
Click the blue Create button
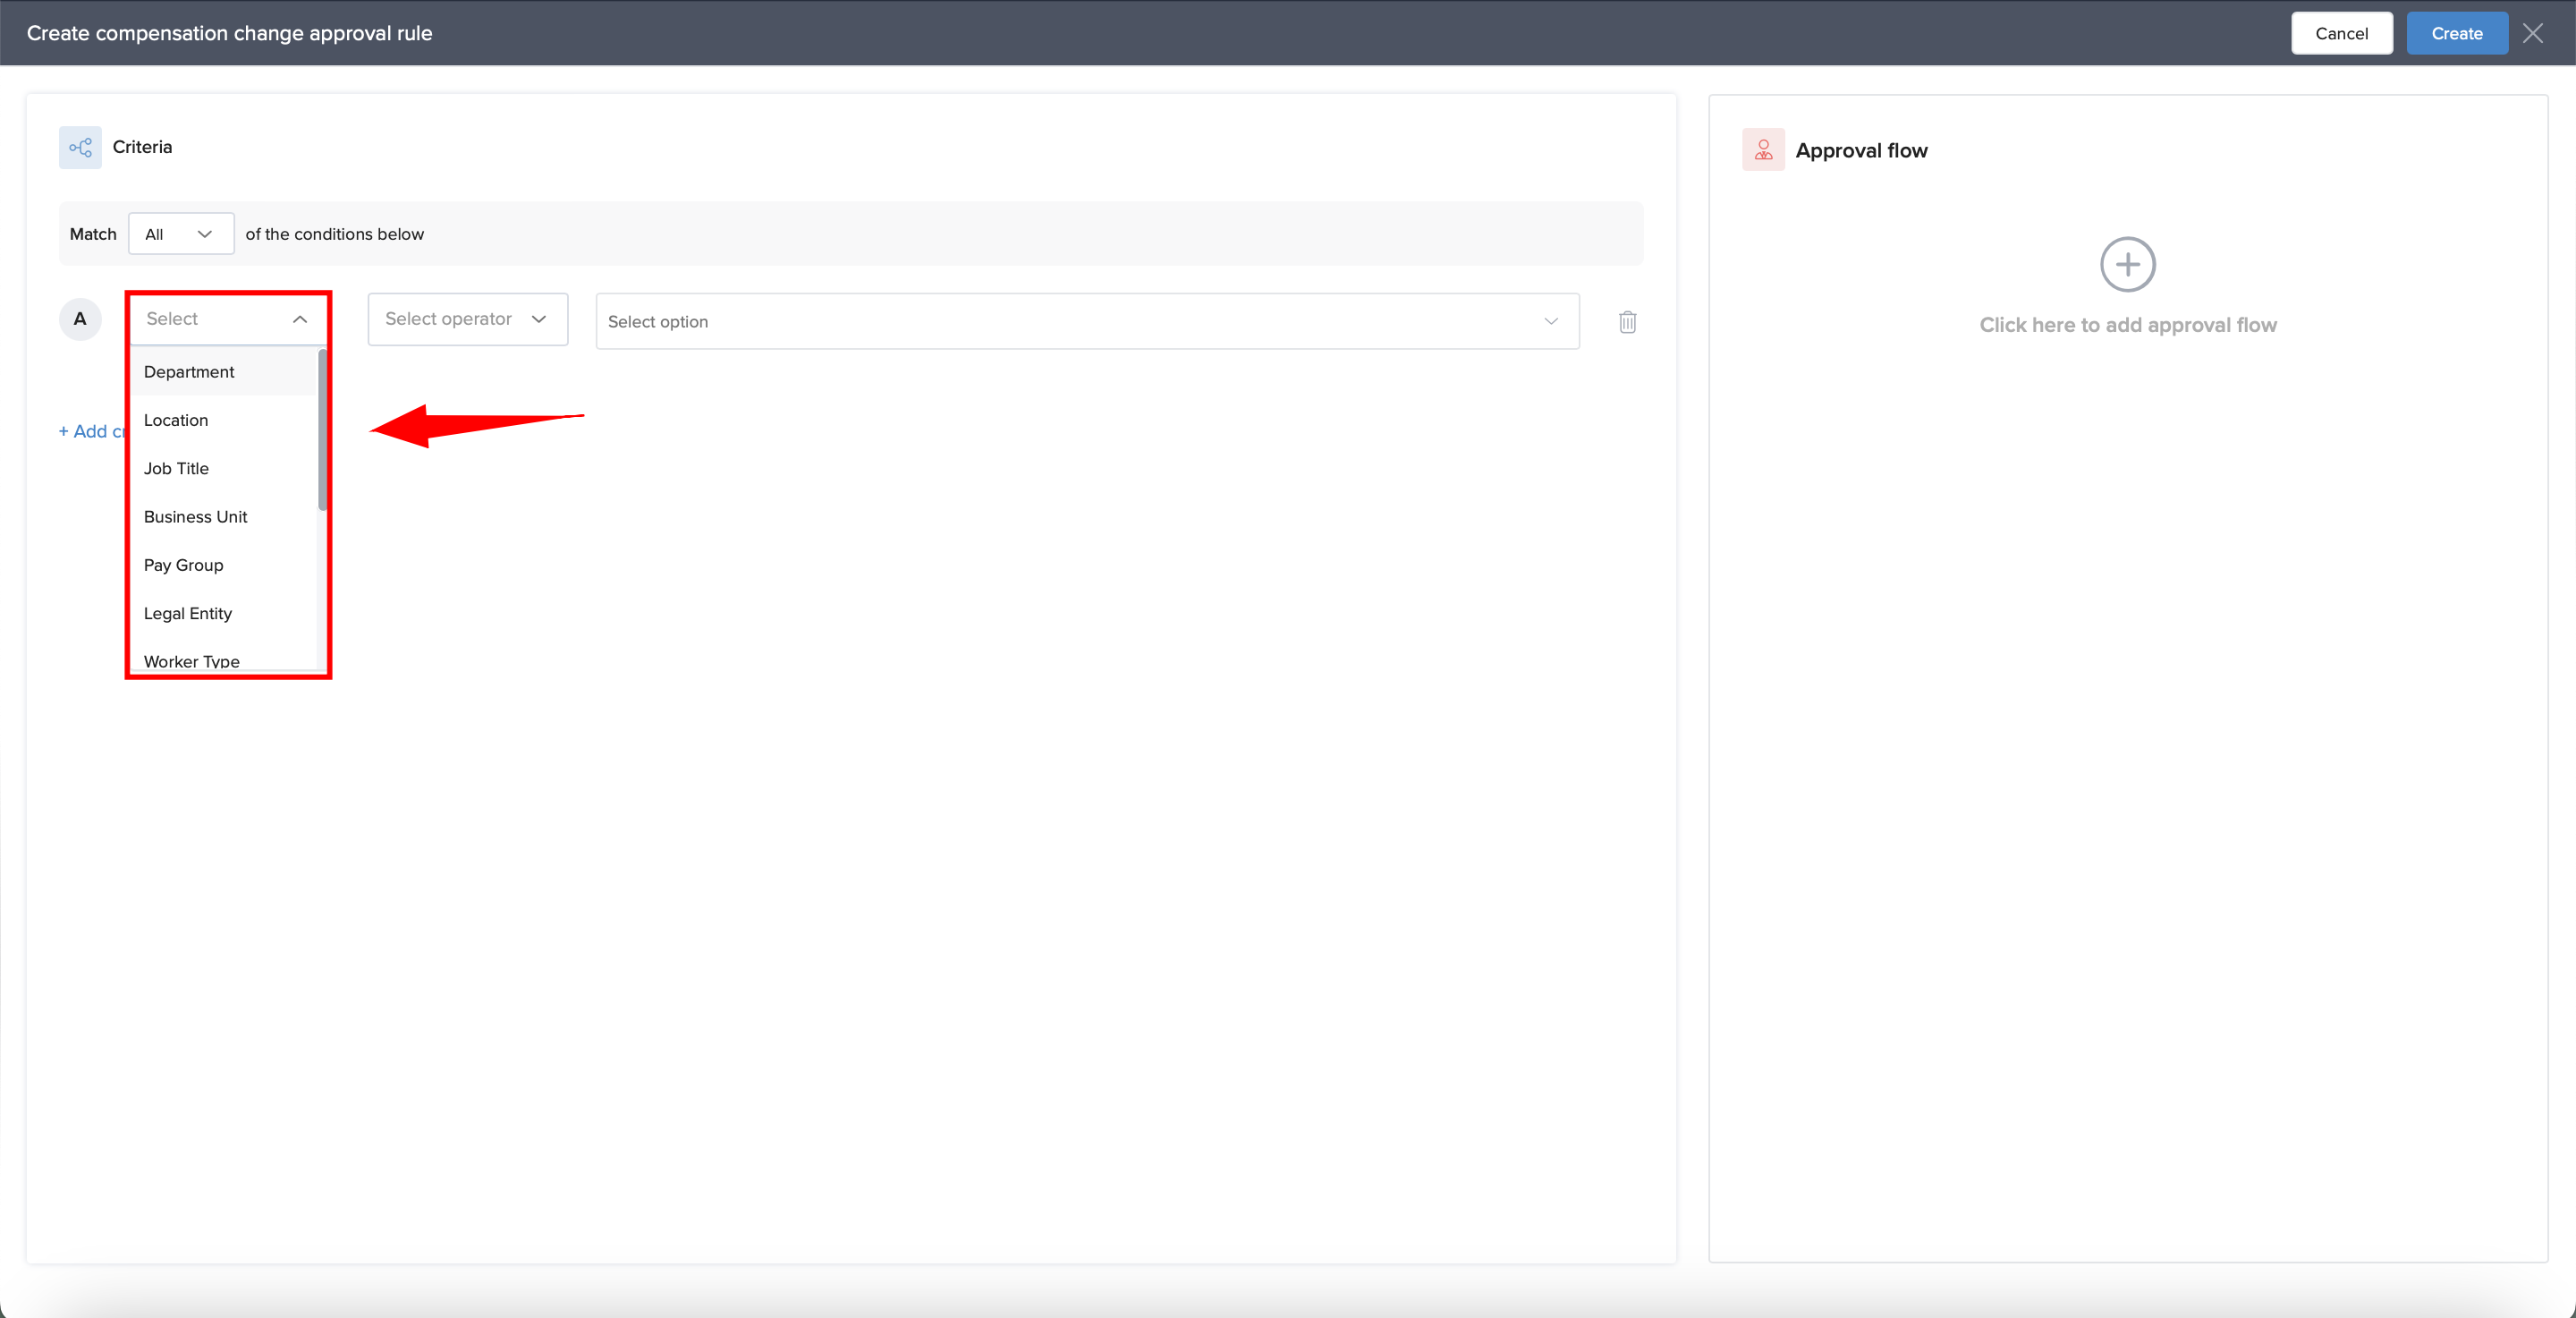point(2456,33)
